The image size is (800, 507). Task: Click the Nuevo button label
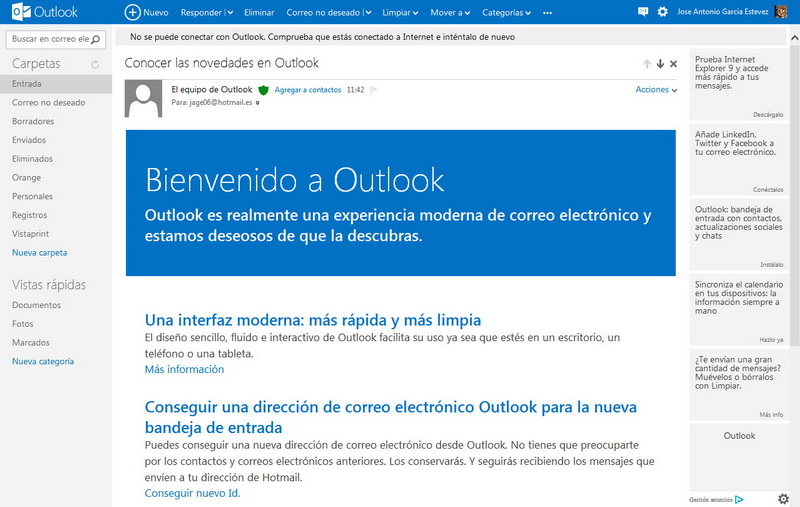(156, 13)
